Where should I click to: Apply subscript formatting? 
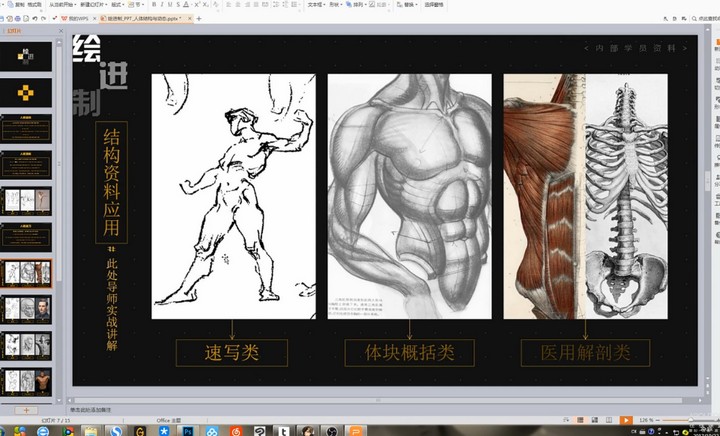tap(205, 4)
